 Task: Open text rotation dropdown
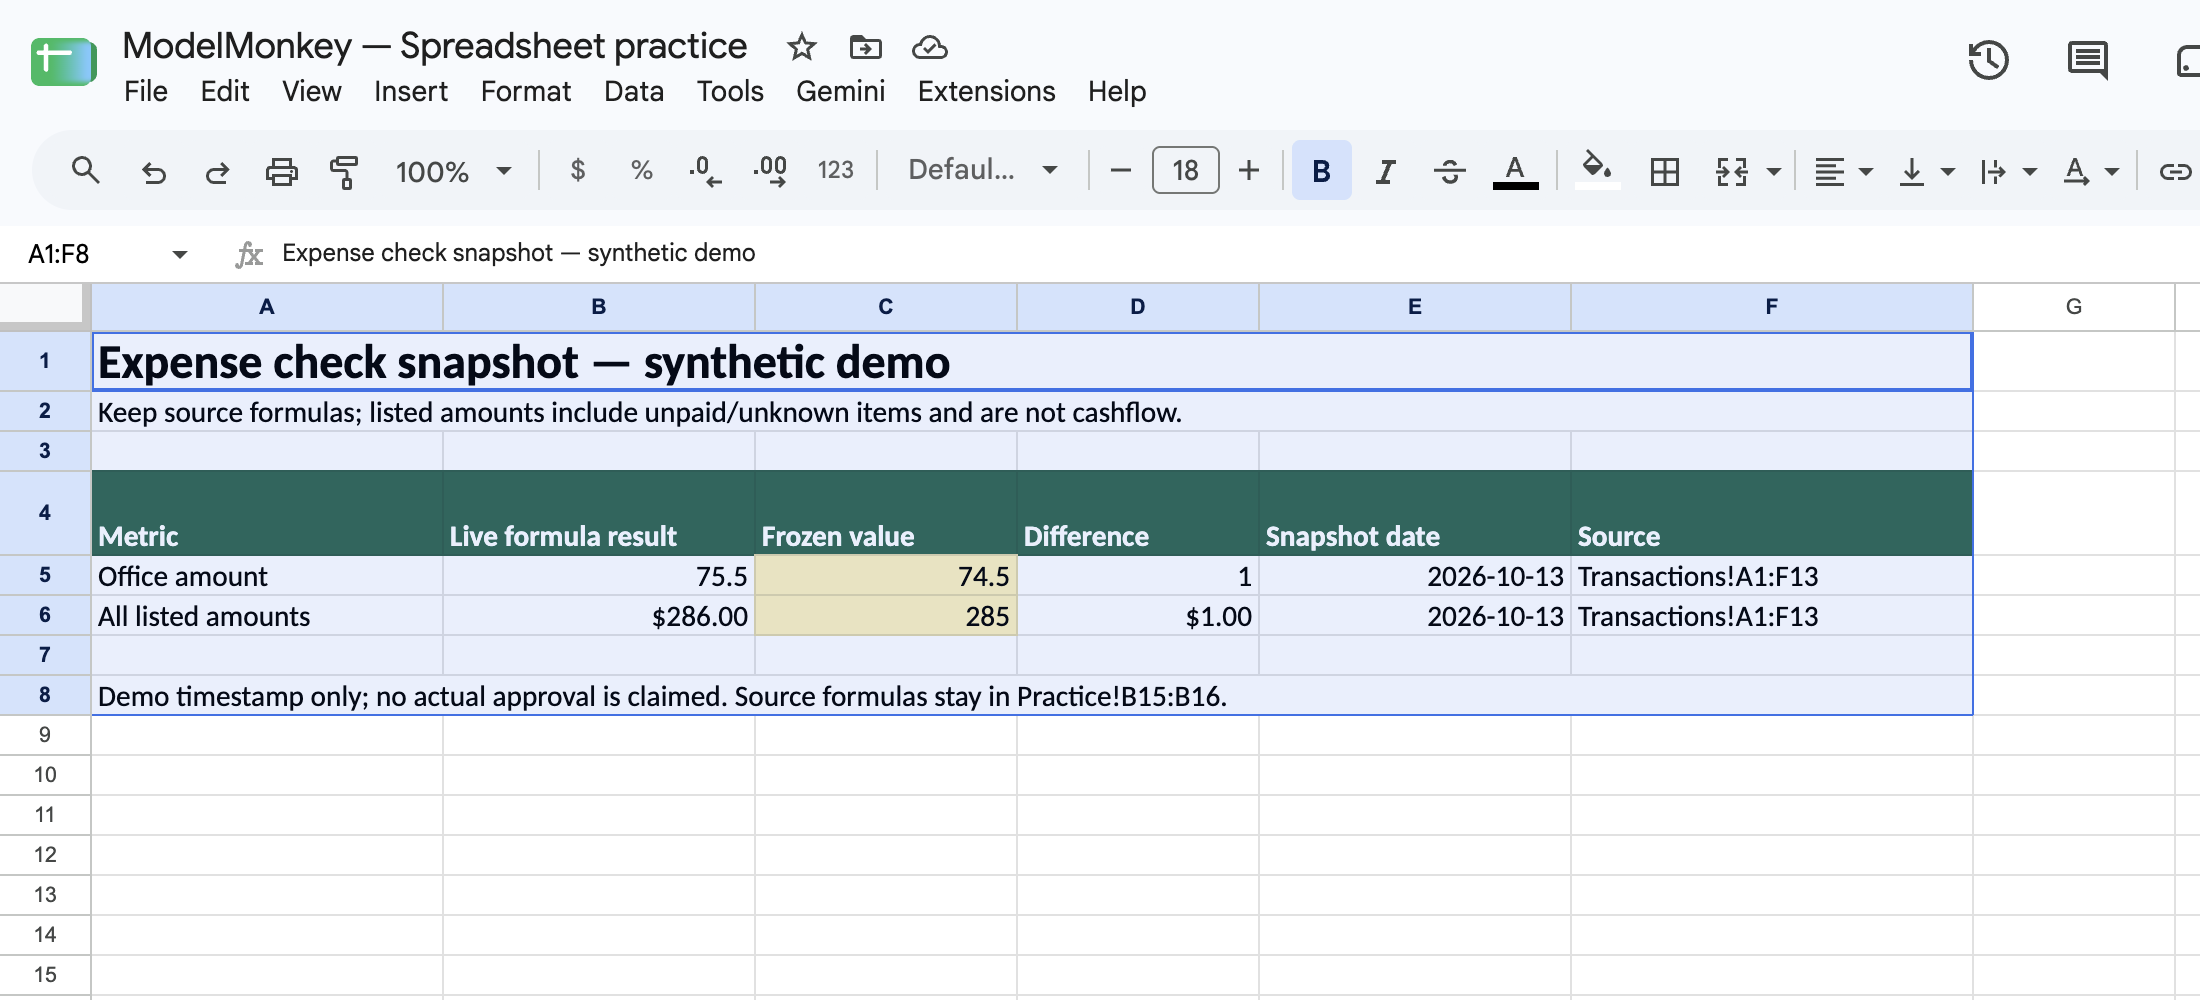(x=2090, y=172)
